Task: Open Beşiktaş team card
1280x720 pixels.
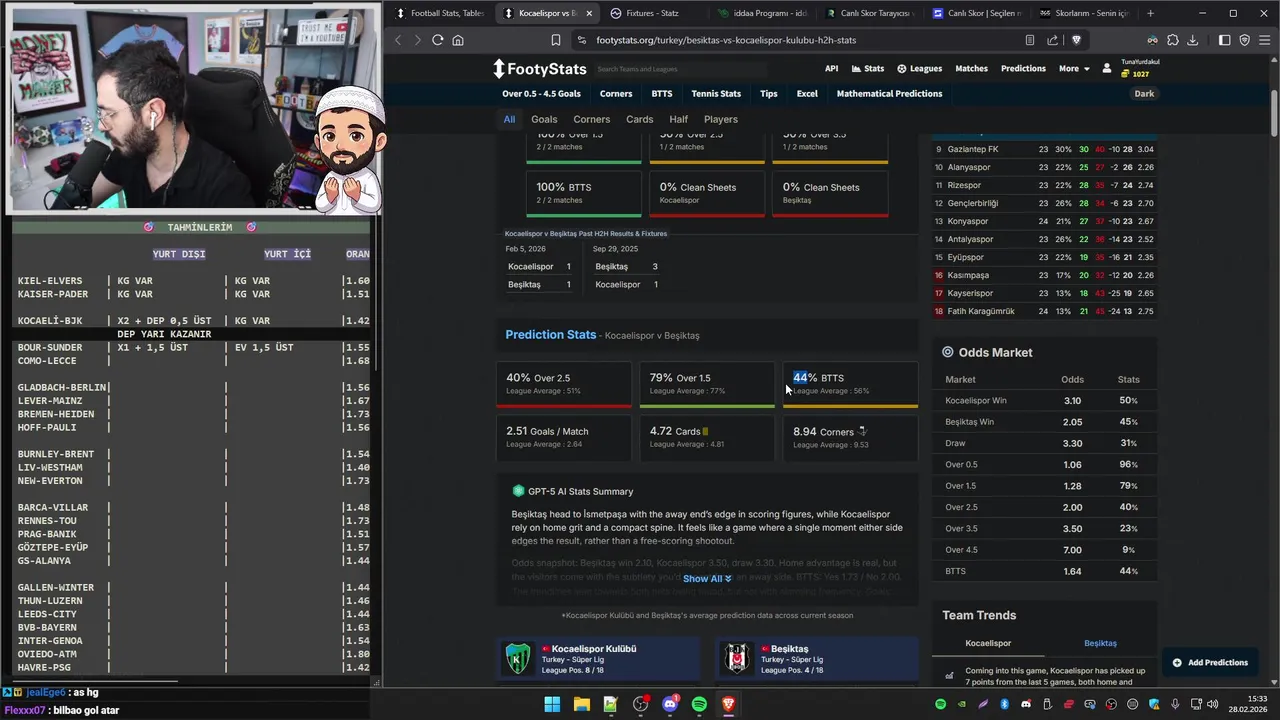Action: pyautogui.click(x=817, y=659)
